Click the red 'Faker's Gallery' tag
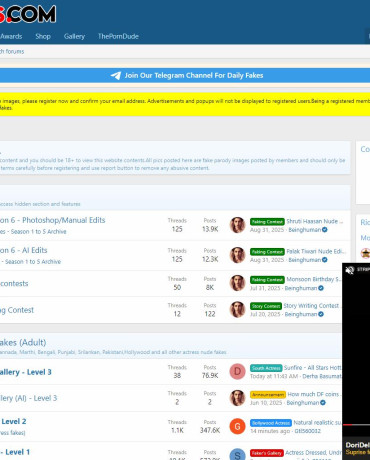Screen dimensions: 370x460 (267, 453)
